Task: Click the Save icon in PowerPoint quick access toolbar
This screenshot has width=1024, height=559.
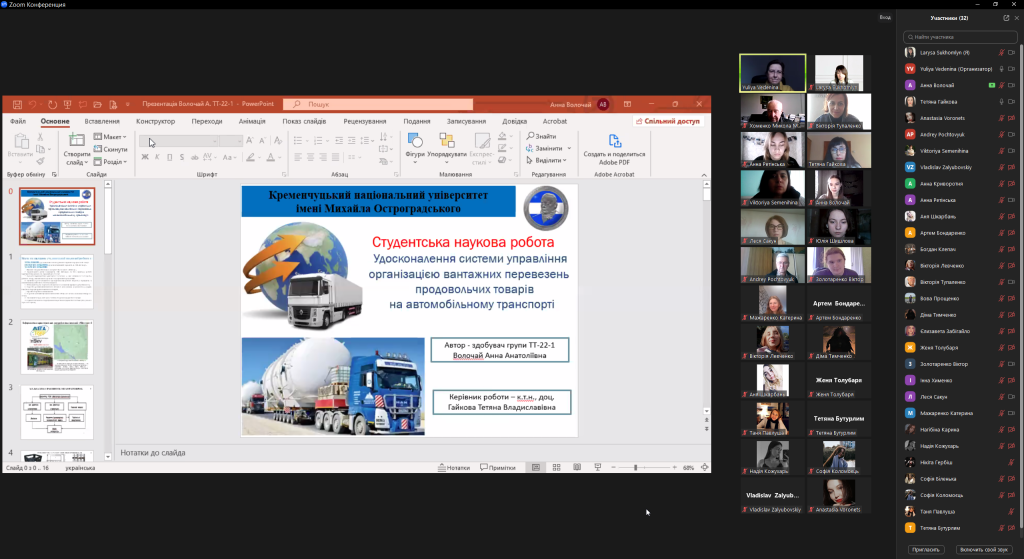Action: (x=18, y=104)
